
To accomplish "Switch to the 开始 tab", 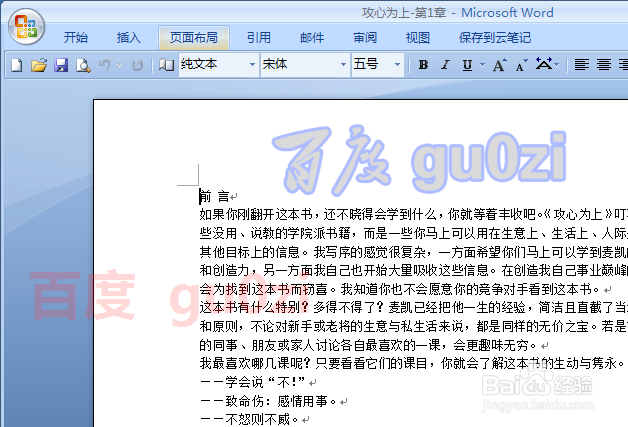I will 76,38.
